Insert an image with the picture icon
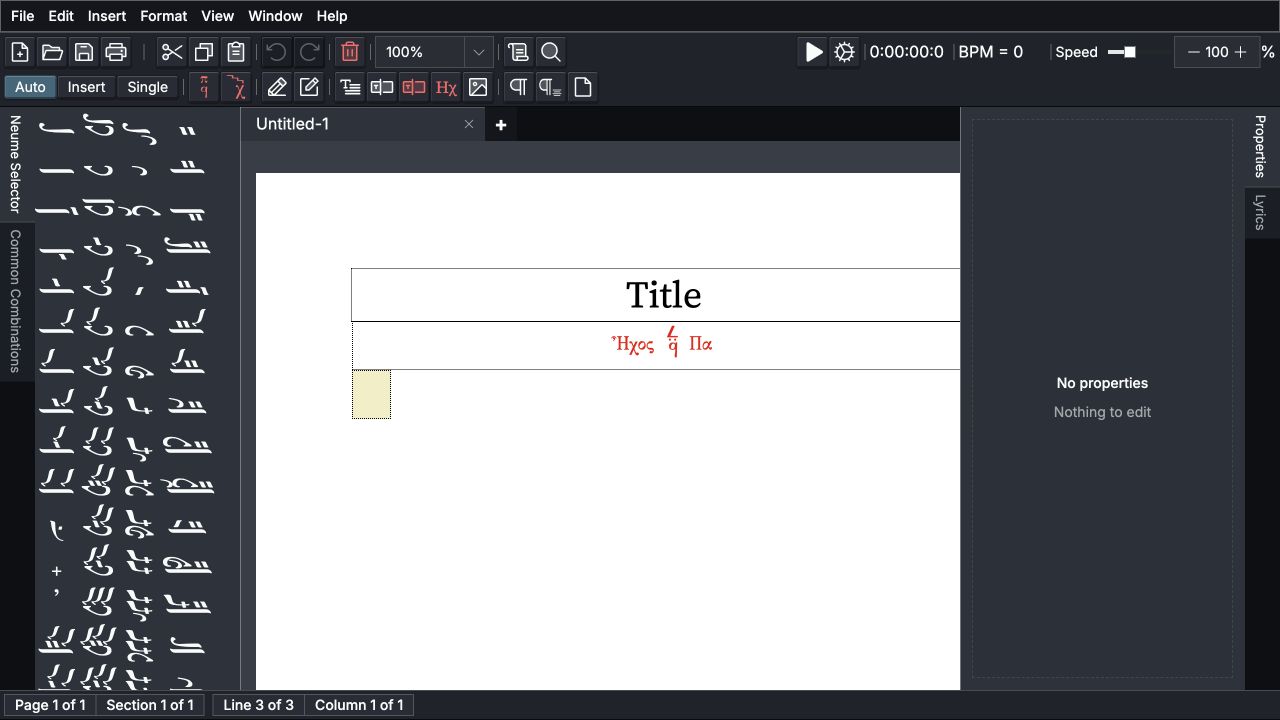The width and height of the screenshot is (1280, 720). [x=478, y=87]
